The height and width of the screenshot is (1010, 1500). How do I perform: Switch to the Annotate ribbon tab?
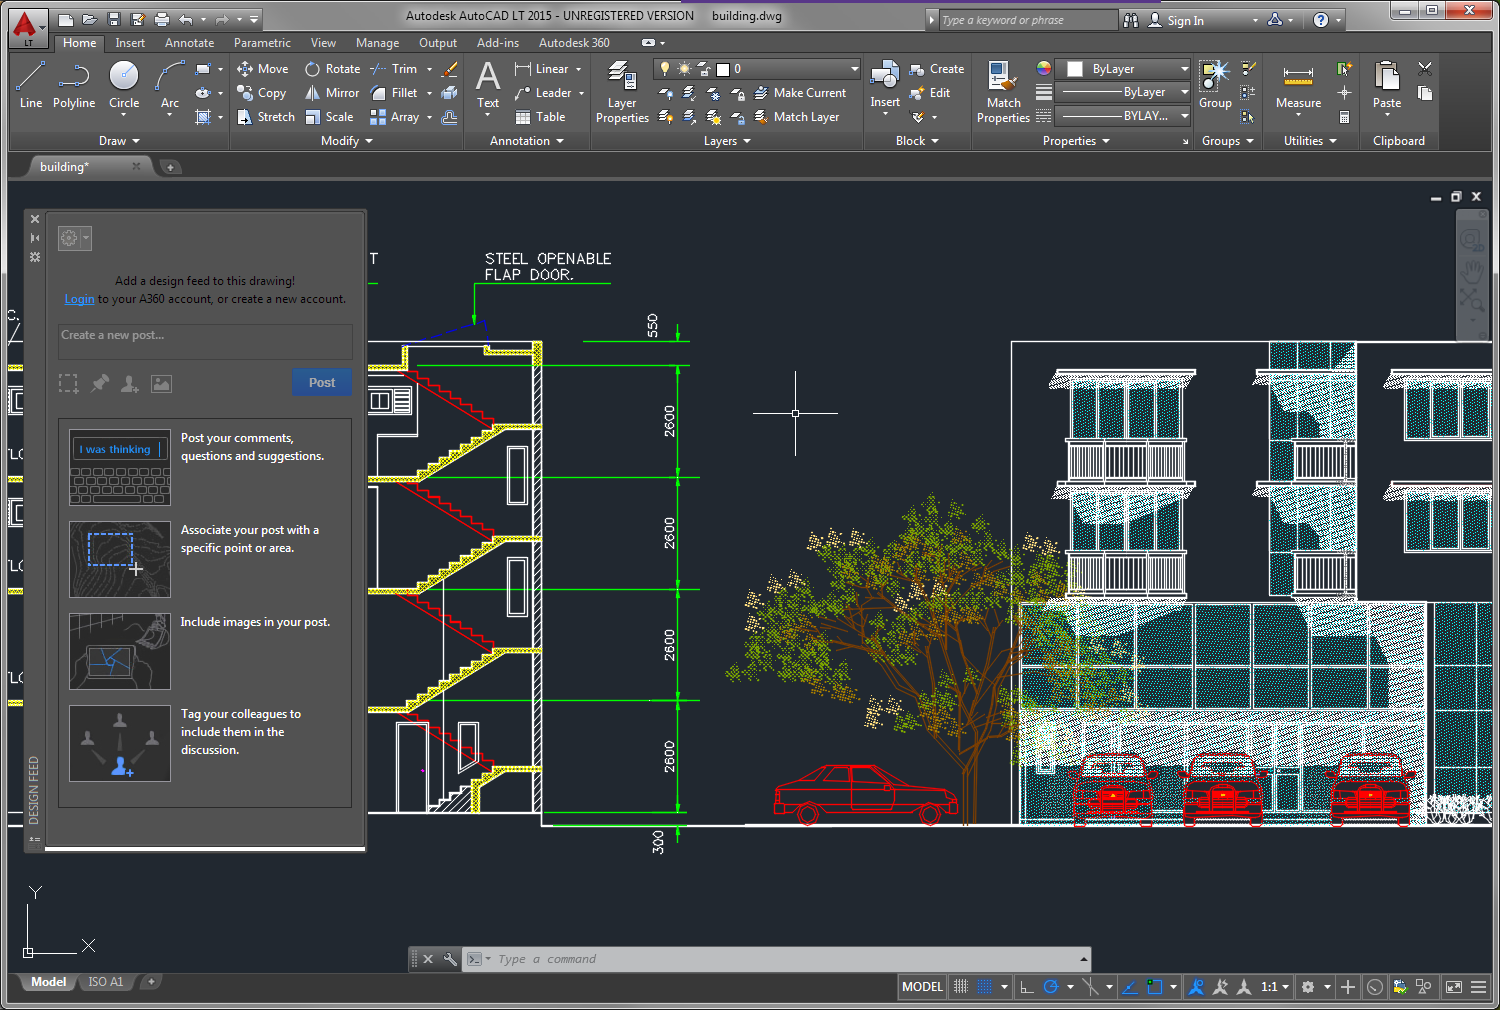[x=189, y=43]
